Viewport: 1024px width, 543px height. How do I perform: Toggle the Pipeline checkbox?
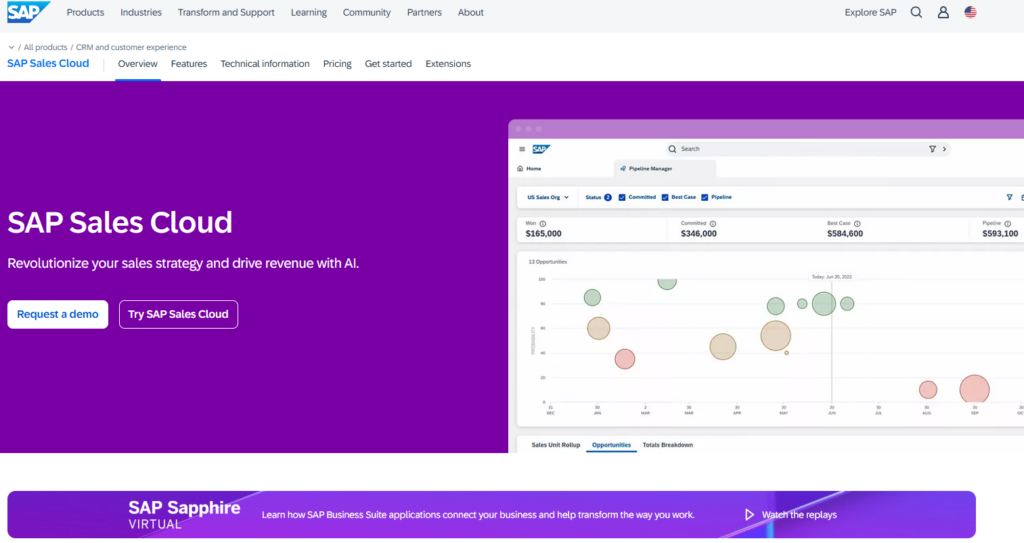705,197
